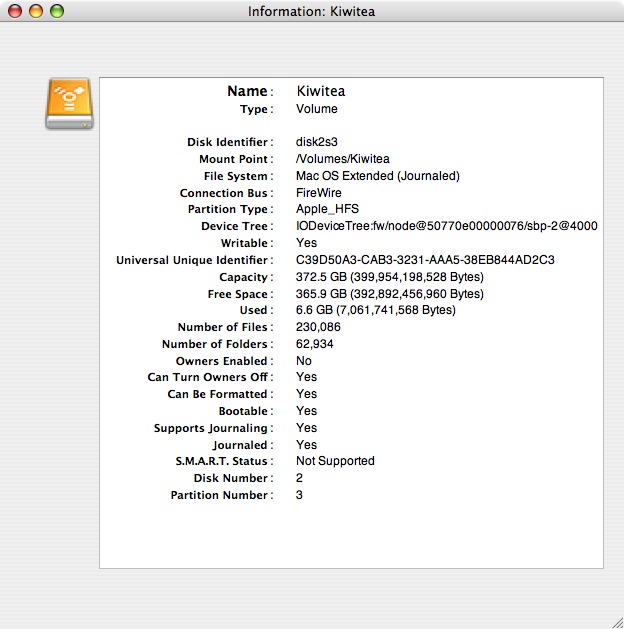Click the 'Yes' value beside Journaled
Viewport: 624px width, 629px height.
[x=306, y=444]
